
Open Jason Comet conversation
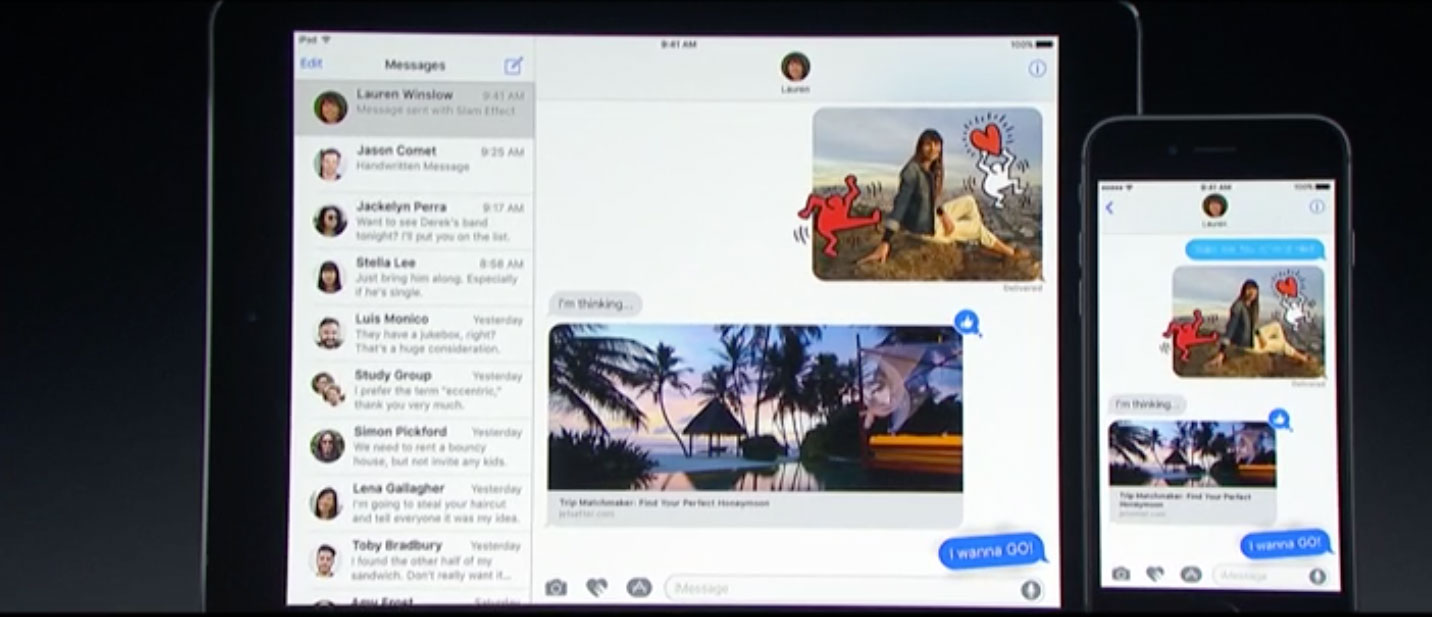[x=414, y=165]
